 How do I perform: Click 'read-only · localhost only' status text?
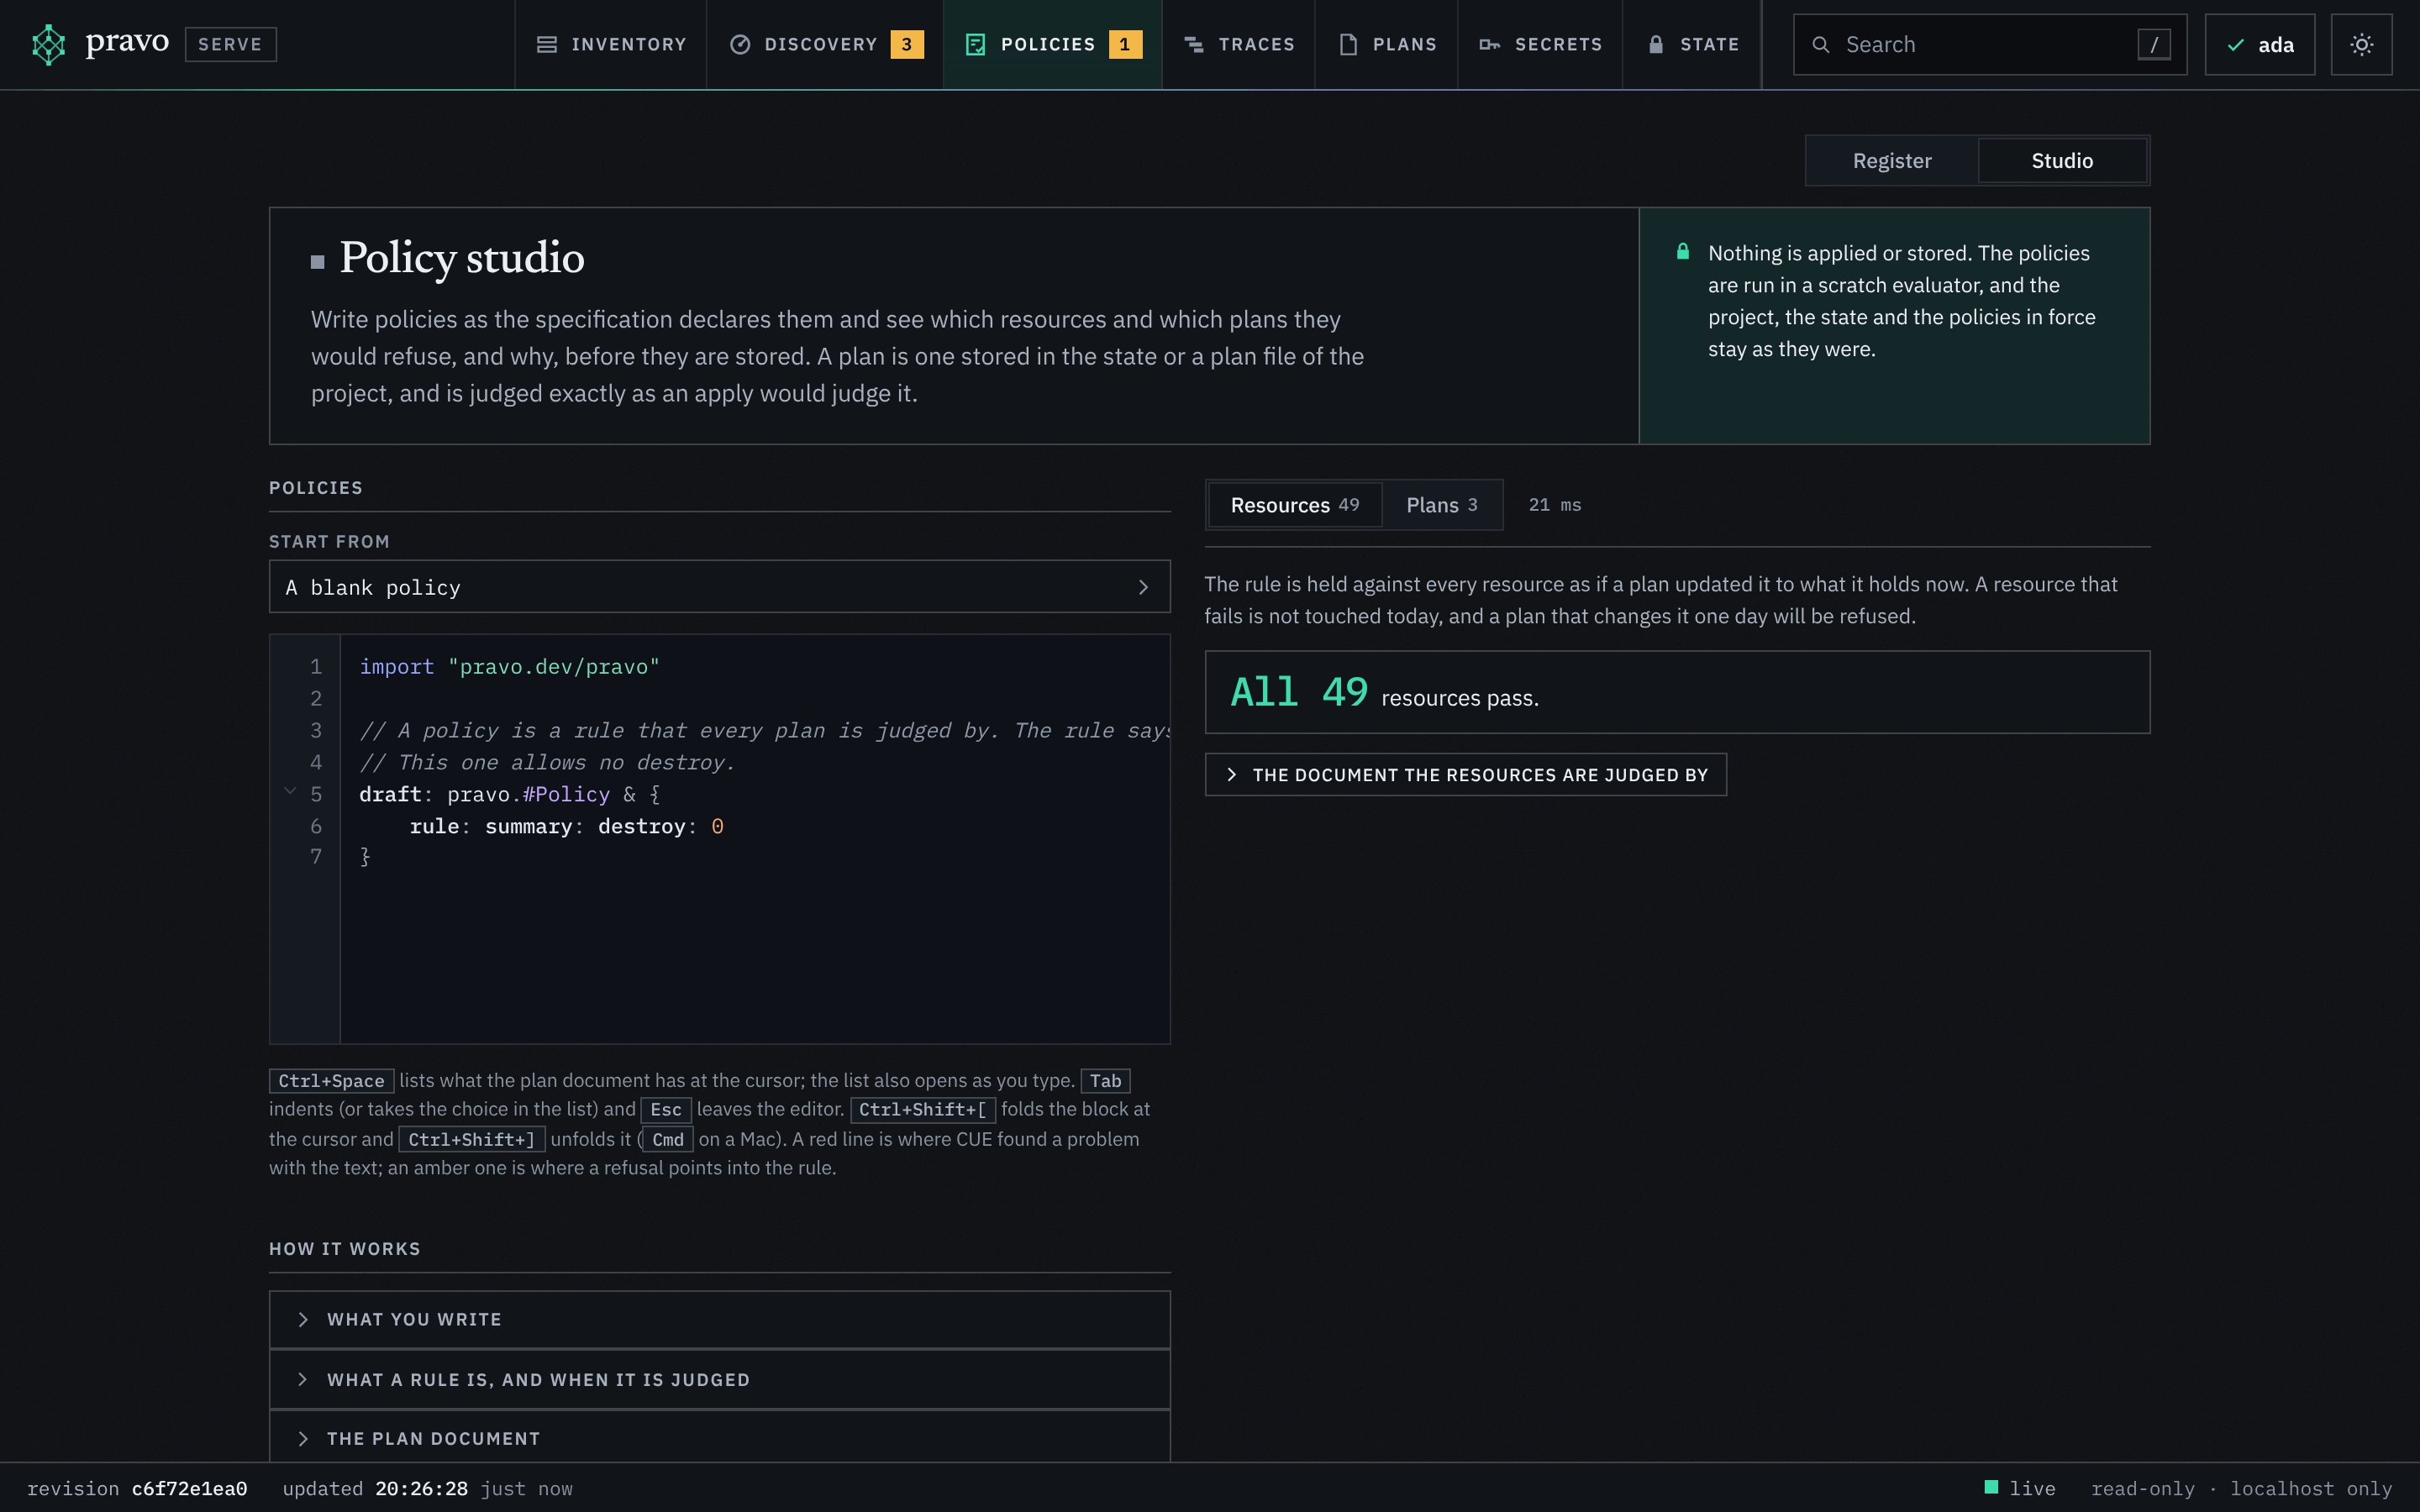click(x=2241, y=1488)
